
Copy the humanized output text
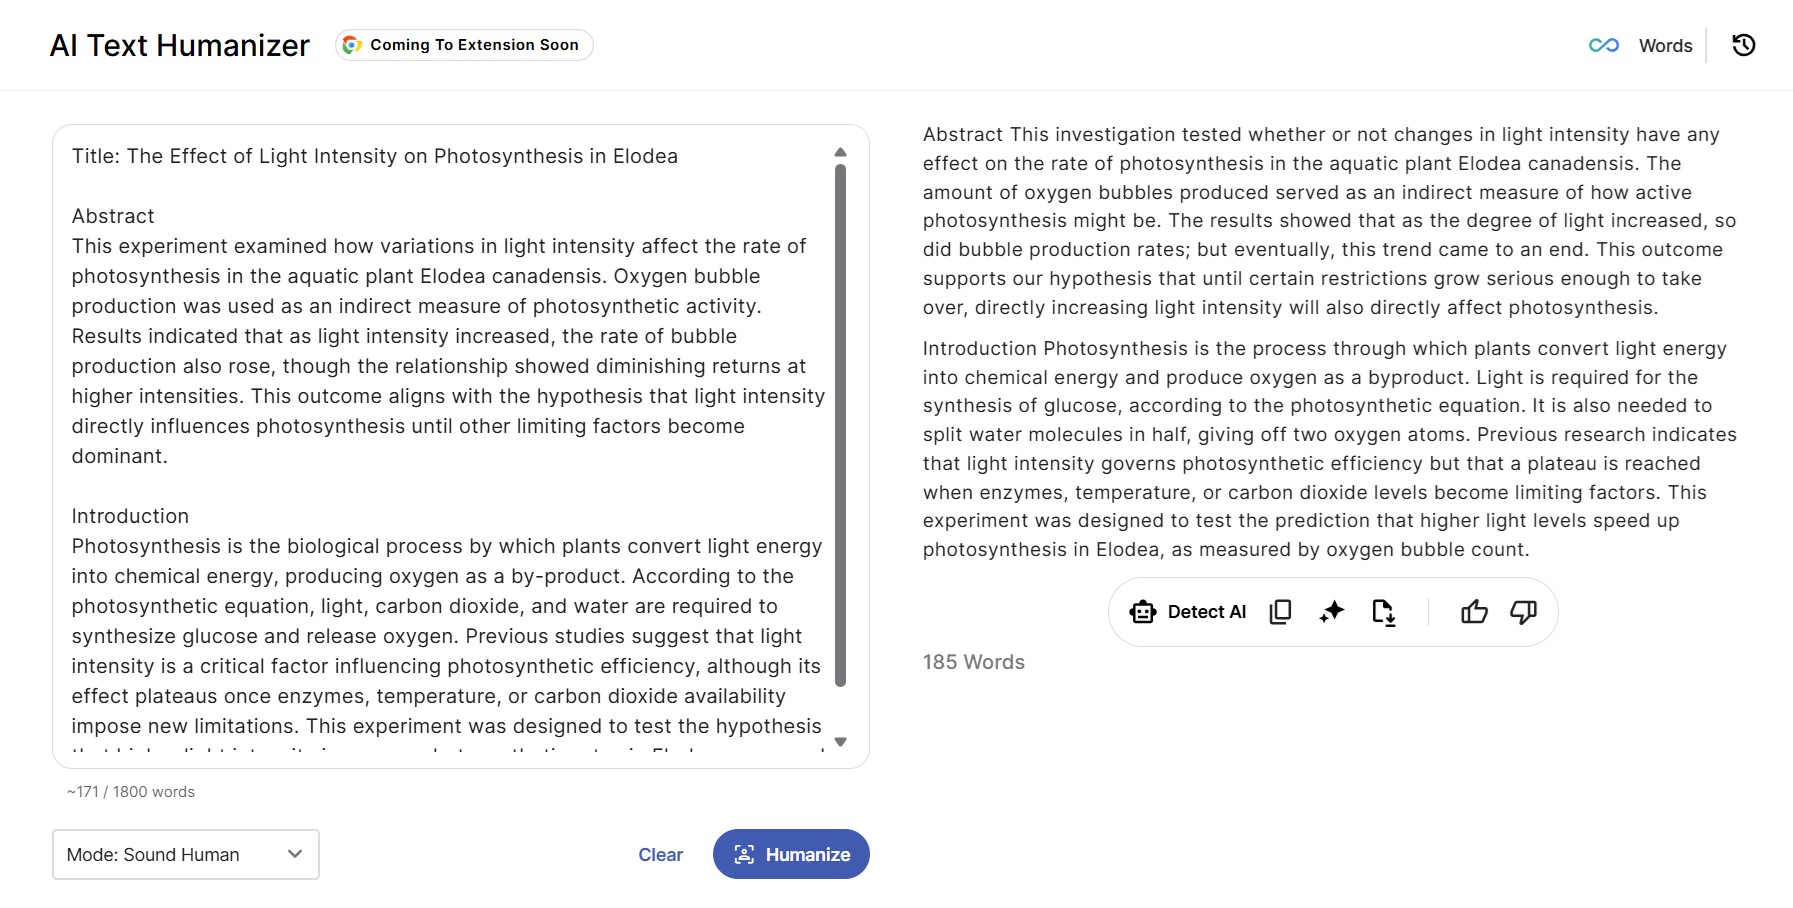pyautogui.click(x=1280, y=611)
